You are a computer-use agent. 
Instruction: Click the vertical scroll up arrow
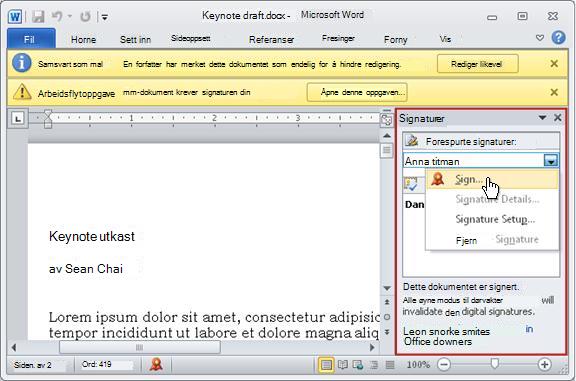386,136
